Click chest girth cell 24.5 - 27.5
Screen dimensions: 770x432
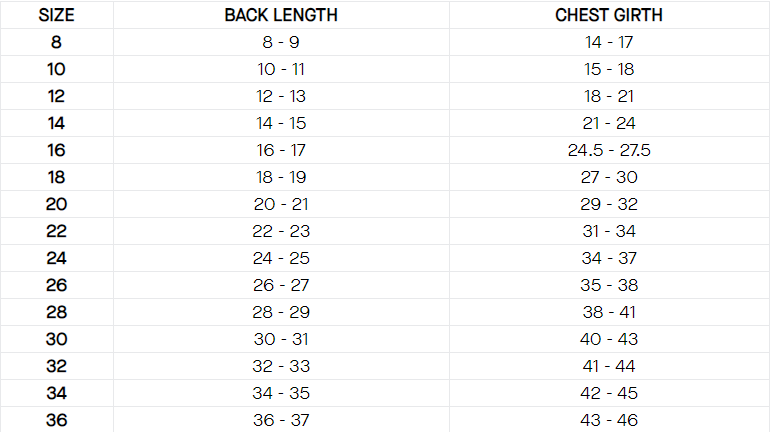coord(609,150)
